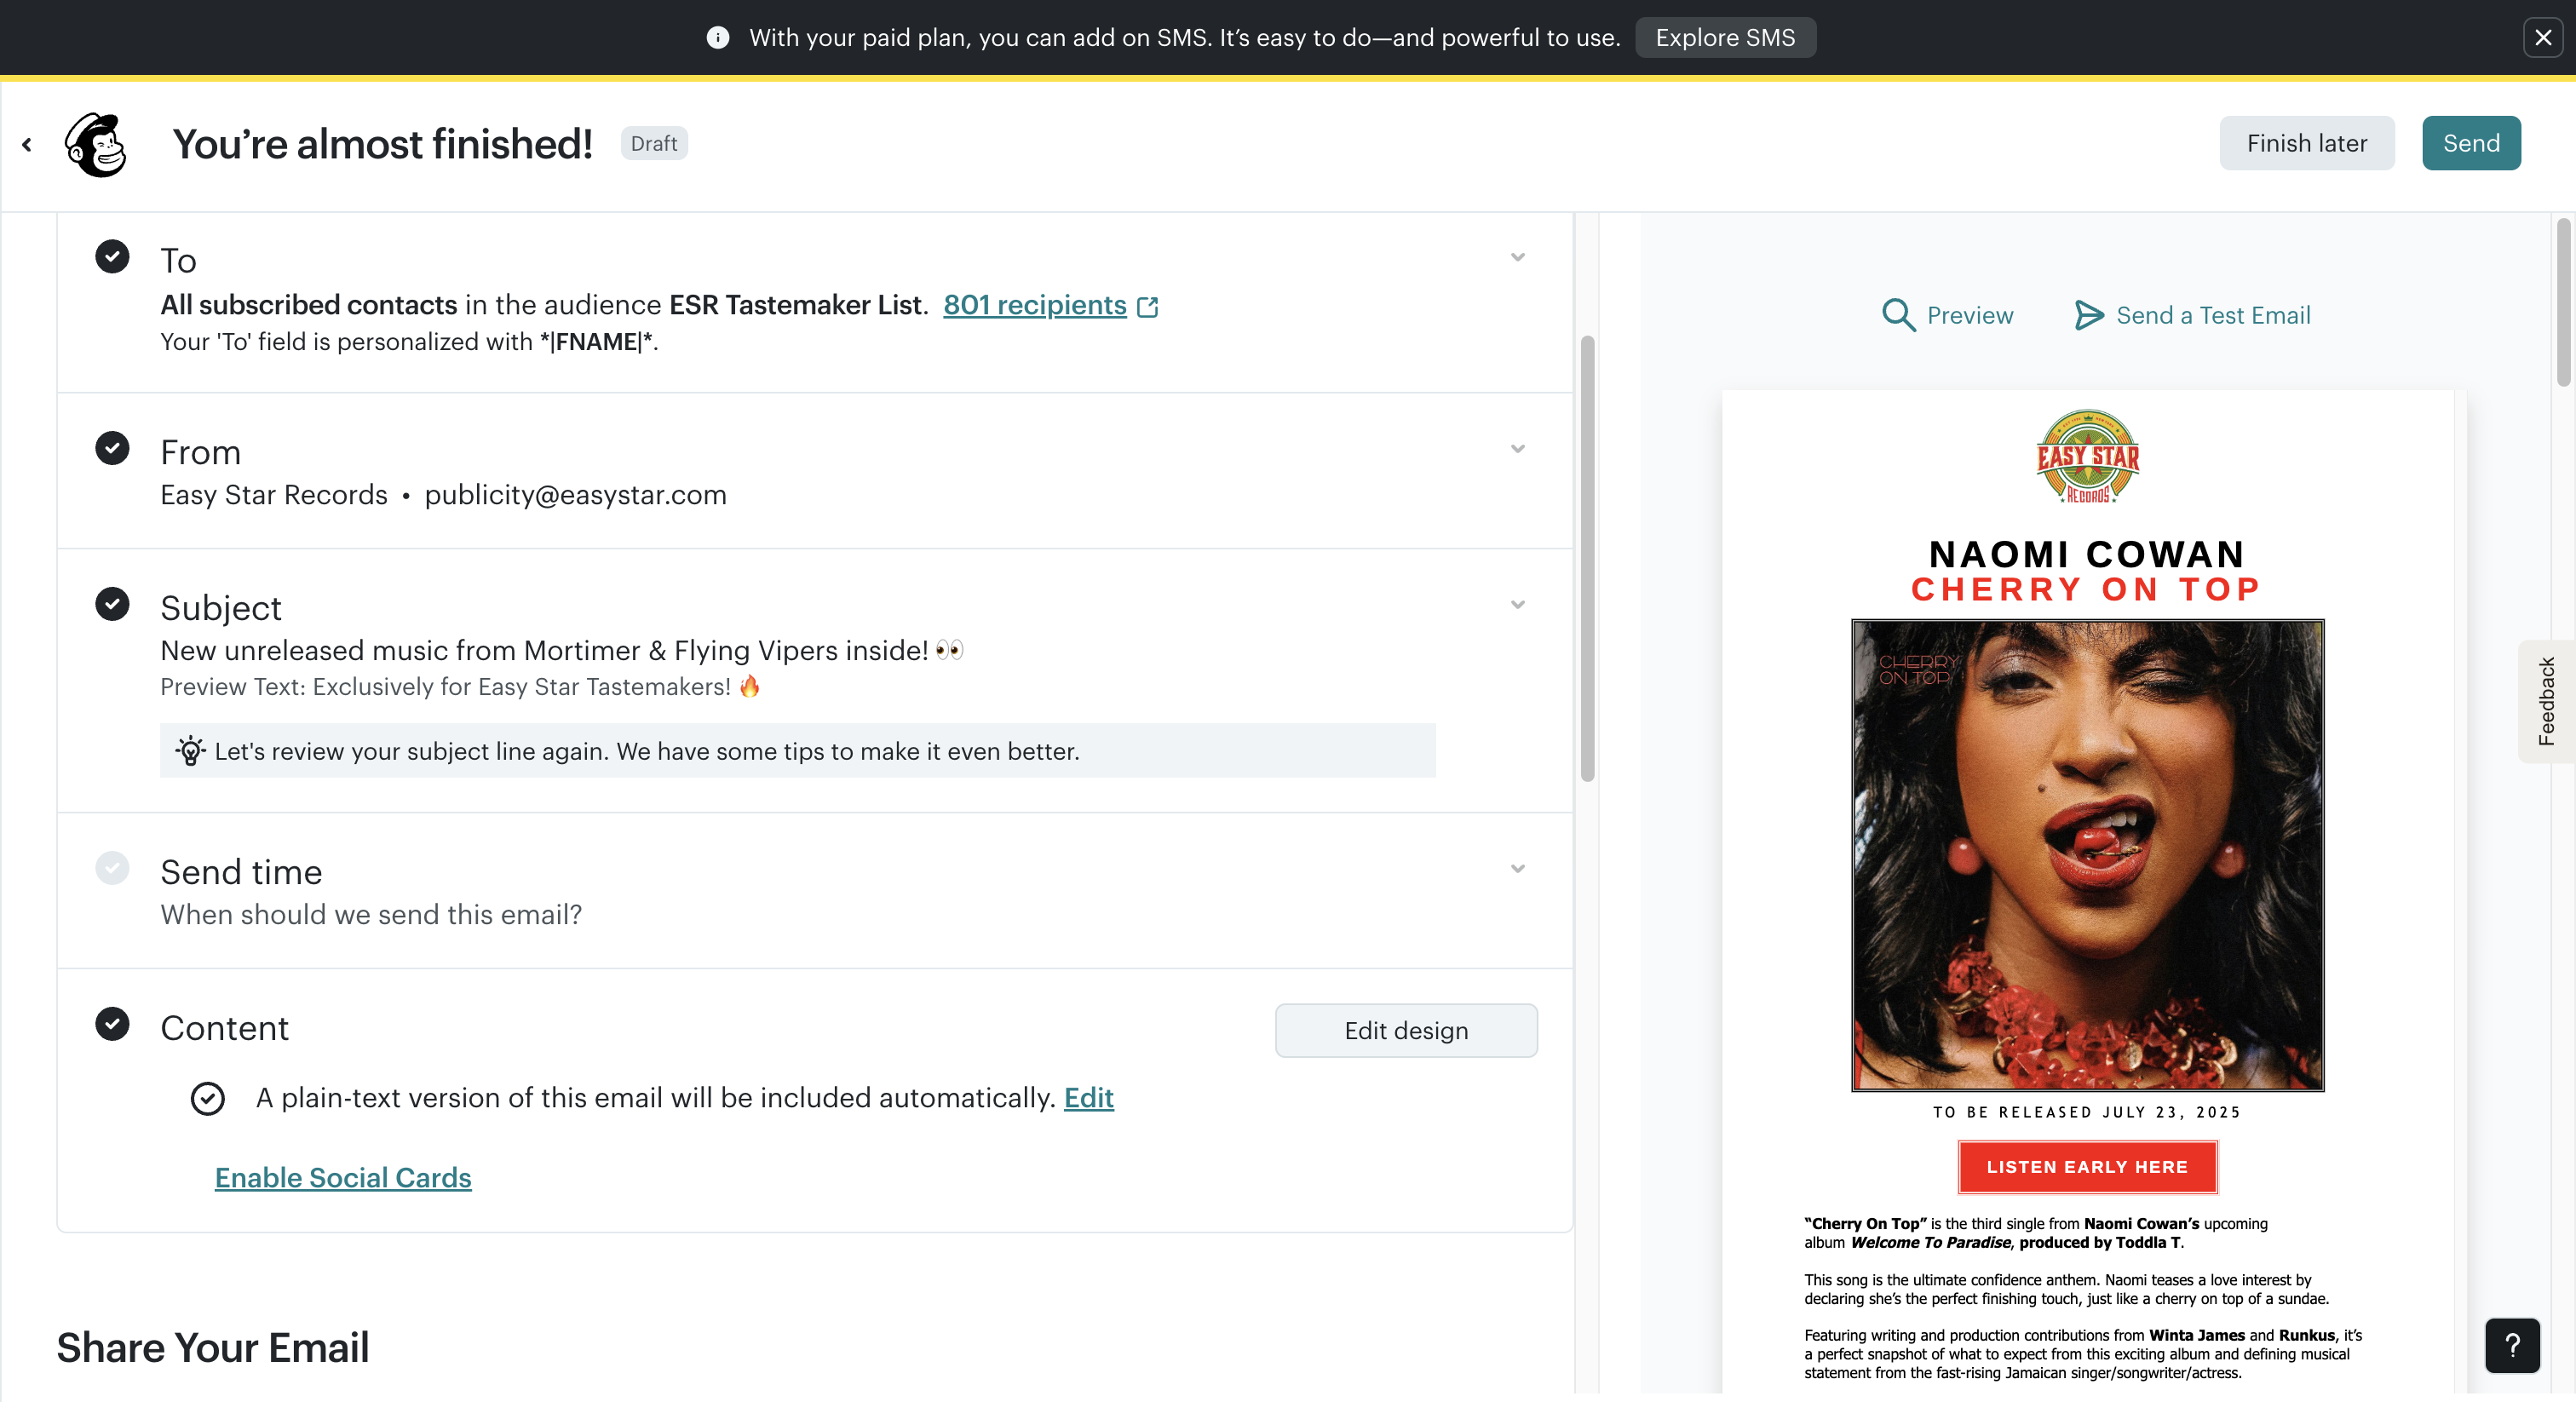Open the Feedback side tab

[x=2546, y=701]
